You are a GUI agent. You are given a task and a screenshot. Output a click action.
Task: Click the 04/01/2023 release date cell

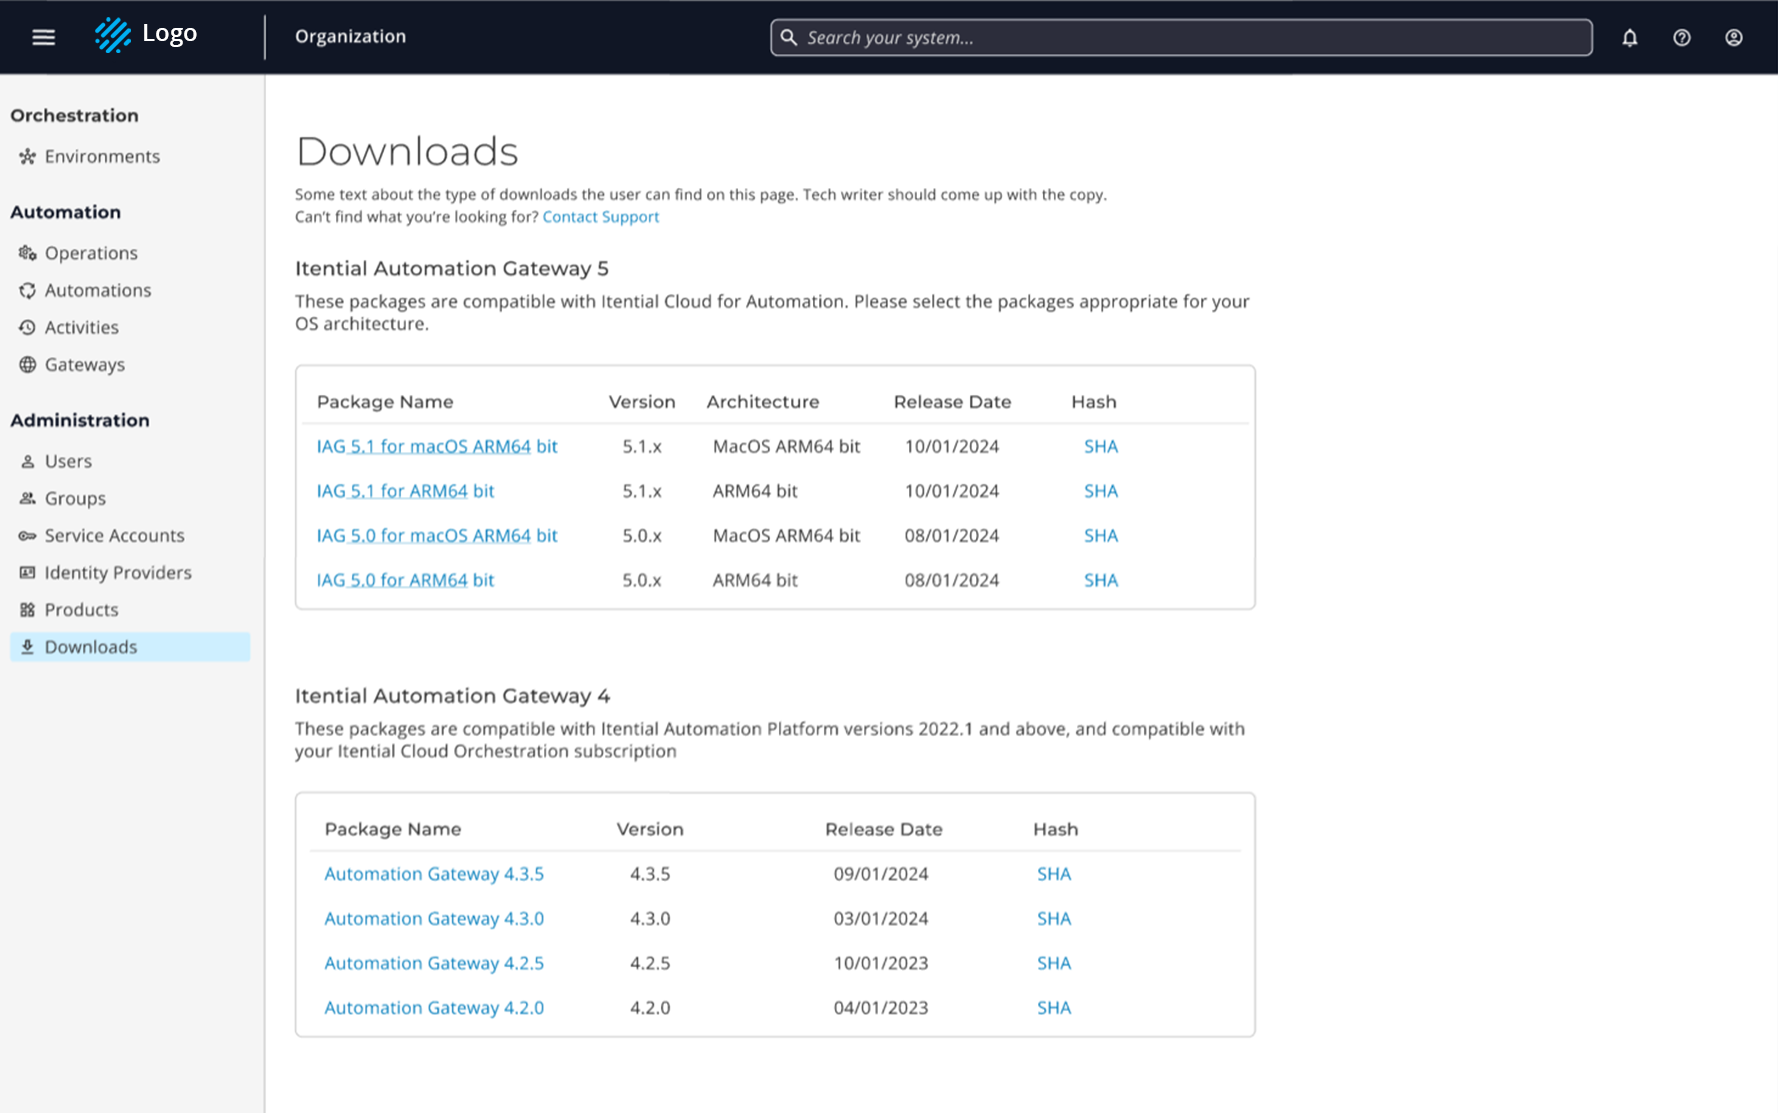[x=881, y=1008]
